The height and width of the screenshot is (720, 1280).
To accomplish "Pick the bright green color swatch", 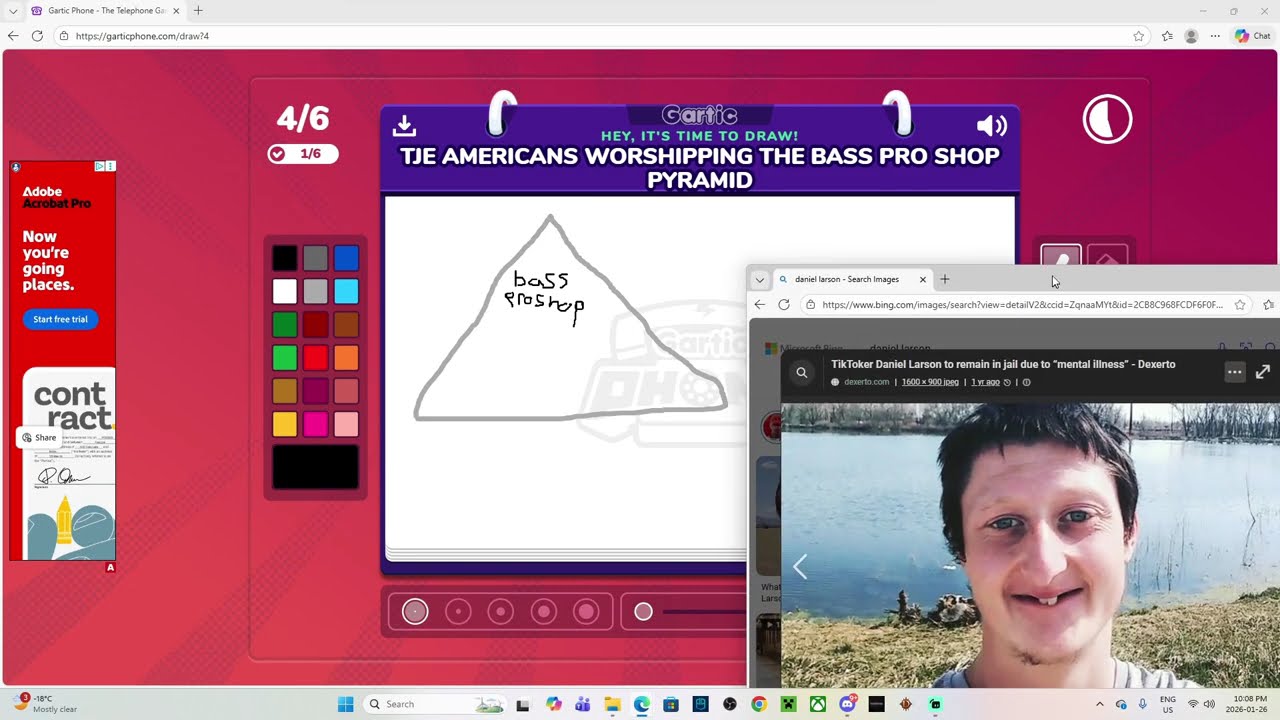I will tap(285, 357).
